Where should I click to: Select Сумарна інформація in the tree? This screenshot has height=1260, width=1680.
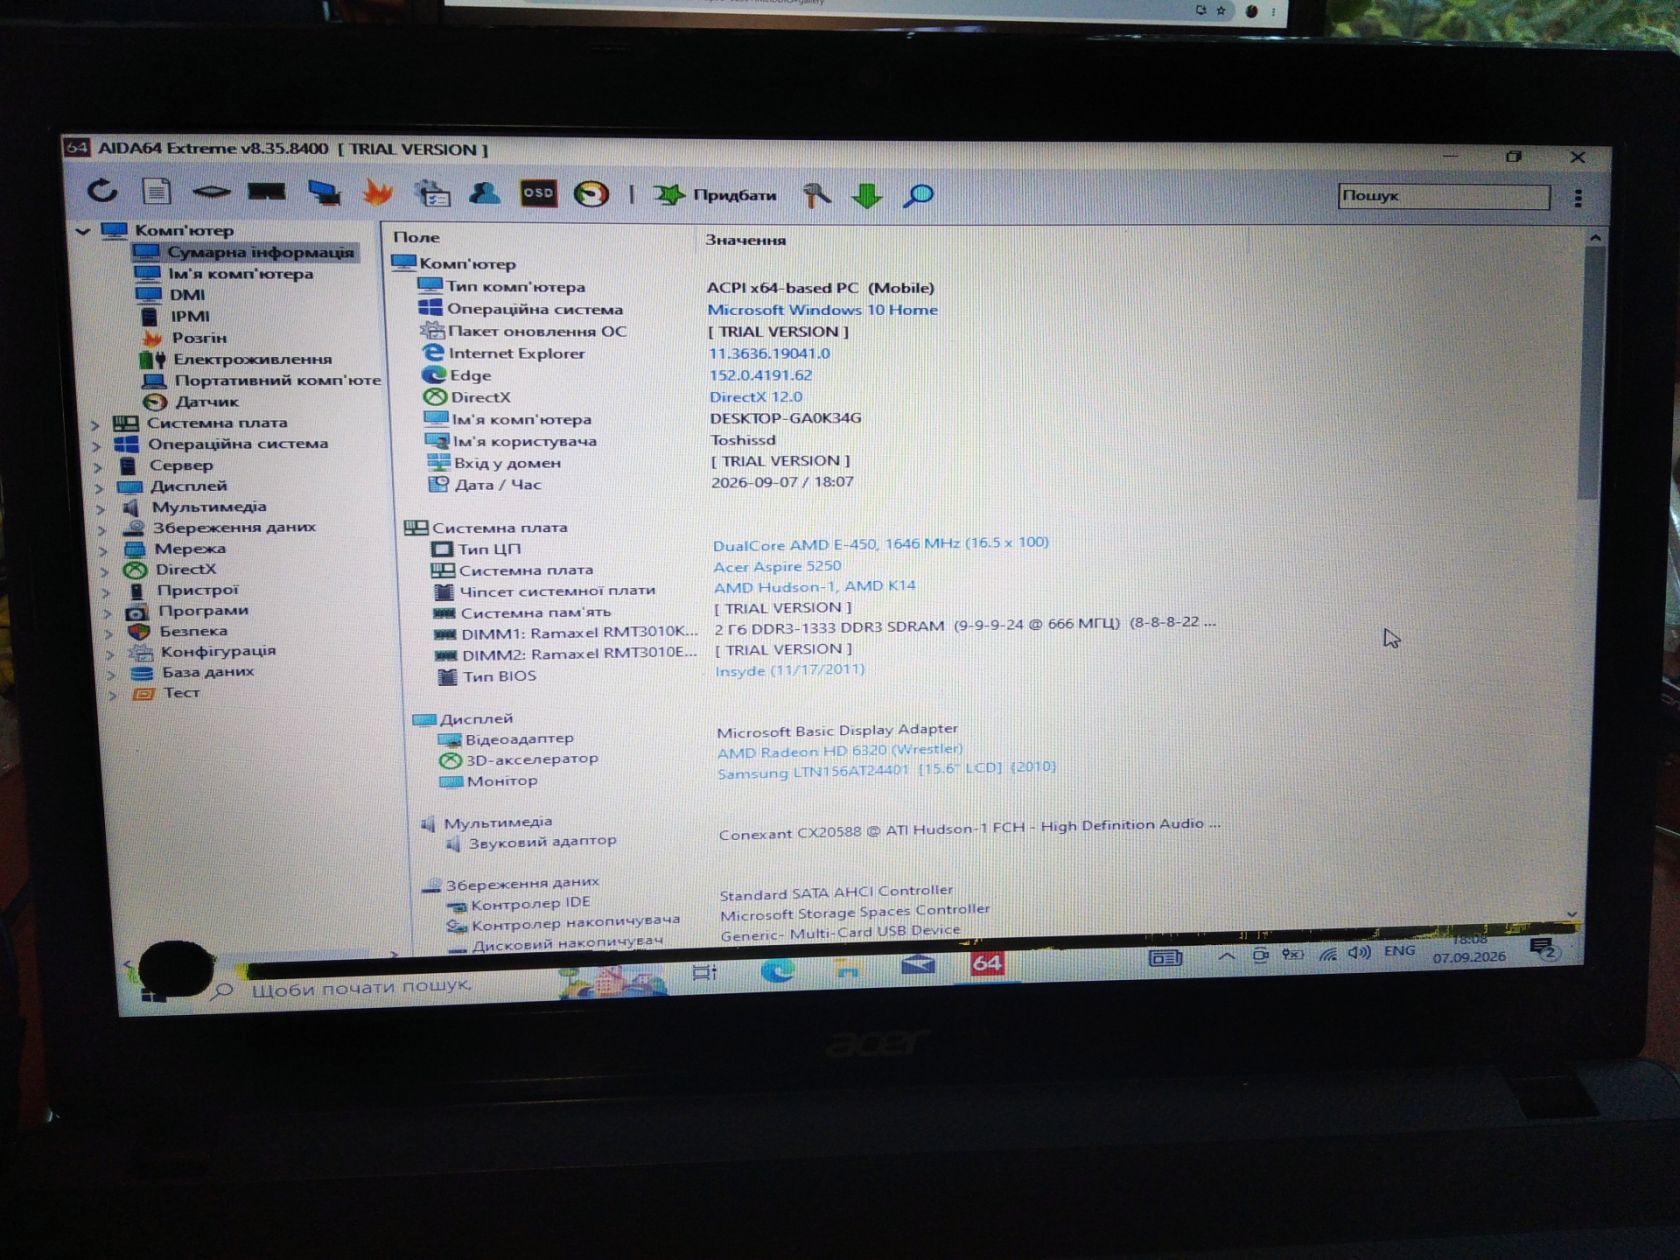pyautogui.click(x=245, y=252)
